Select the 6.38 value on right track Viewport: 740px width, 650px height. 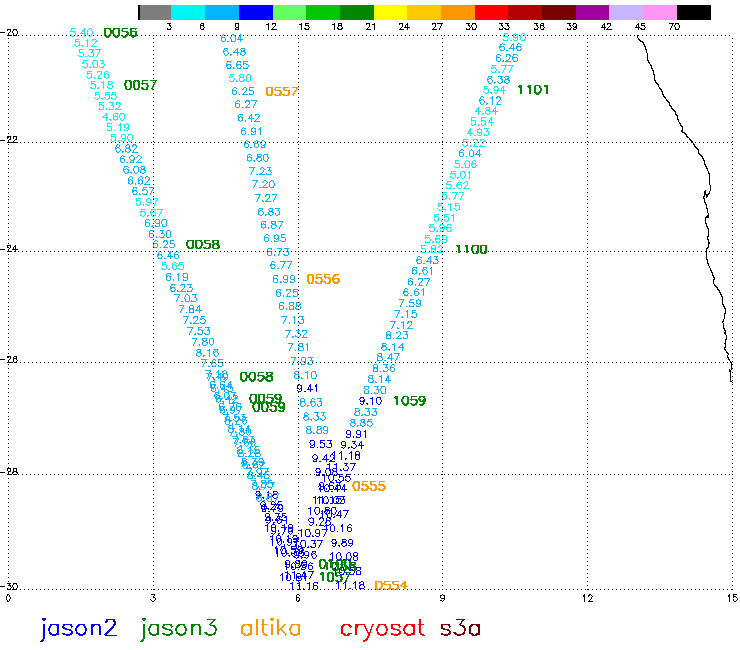pyautogui.click(x=498, y=80)
